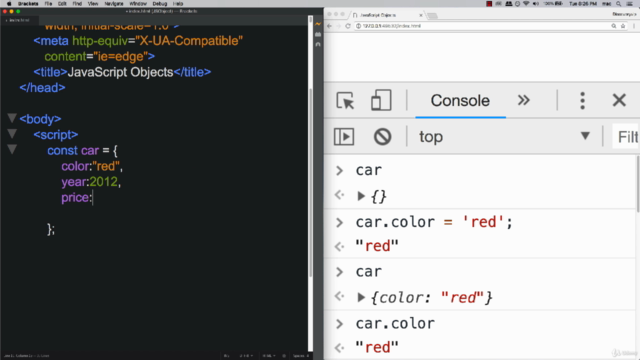The width and height of the screenshot is (640, 360).
Task: Click the browser back arrow
Action: 330,26
